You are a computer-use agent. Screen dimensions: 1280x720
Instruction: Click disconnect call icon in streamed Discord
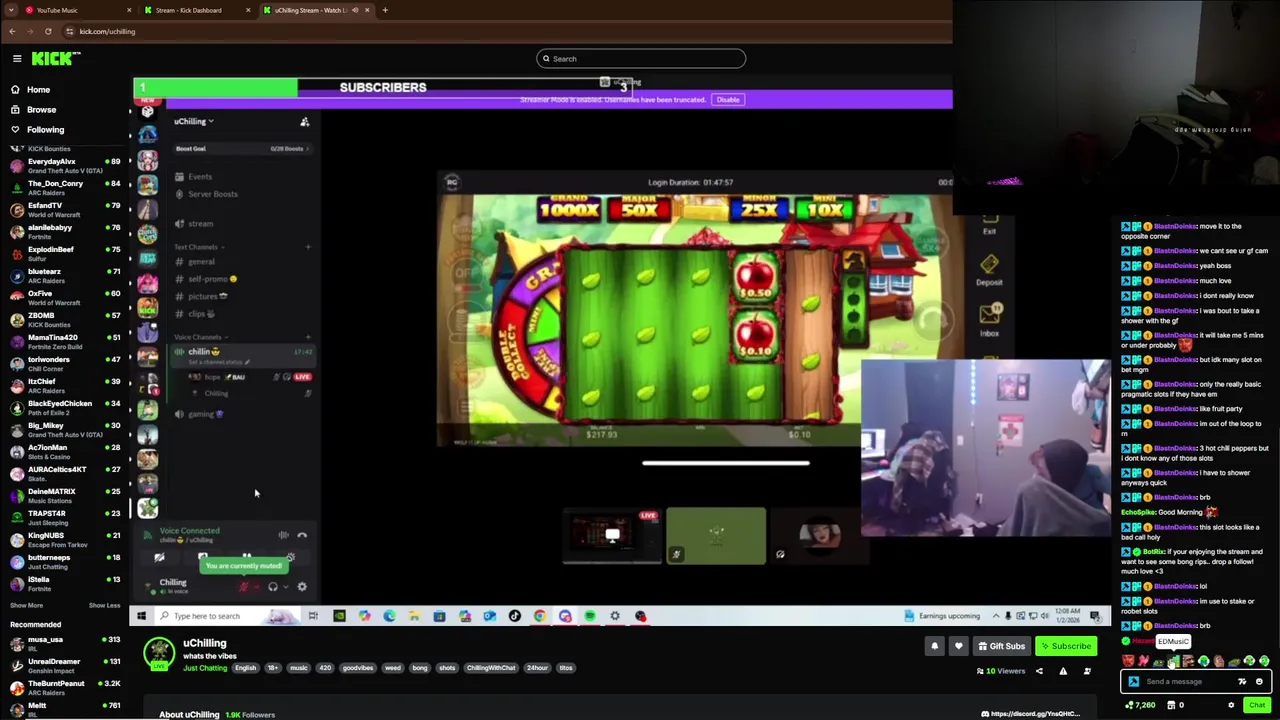coord(302,536)
